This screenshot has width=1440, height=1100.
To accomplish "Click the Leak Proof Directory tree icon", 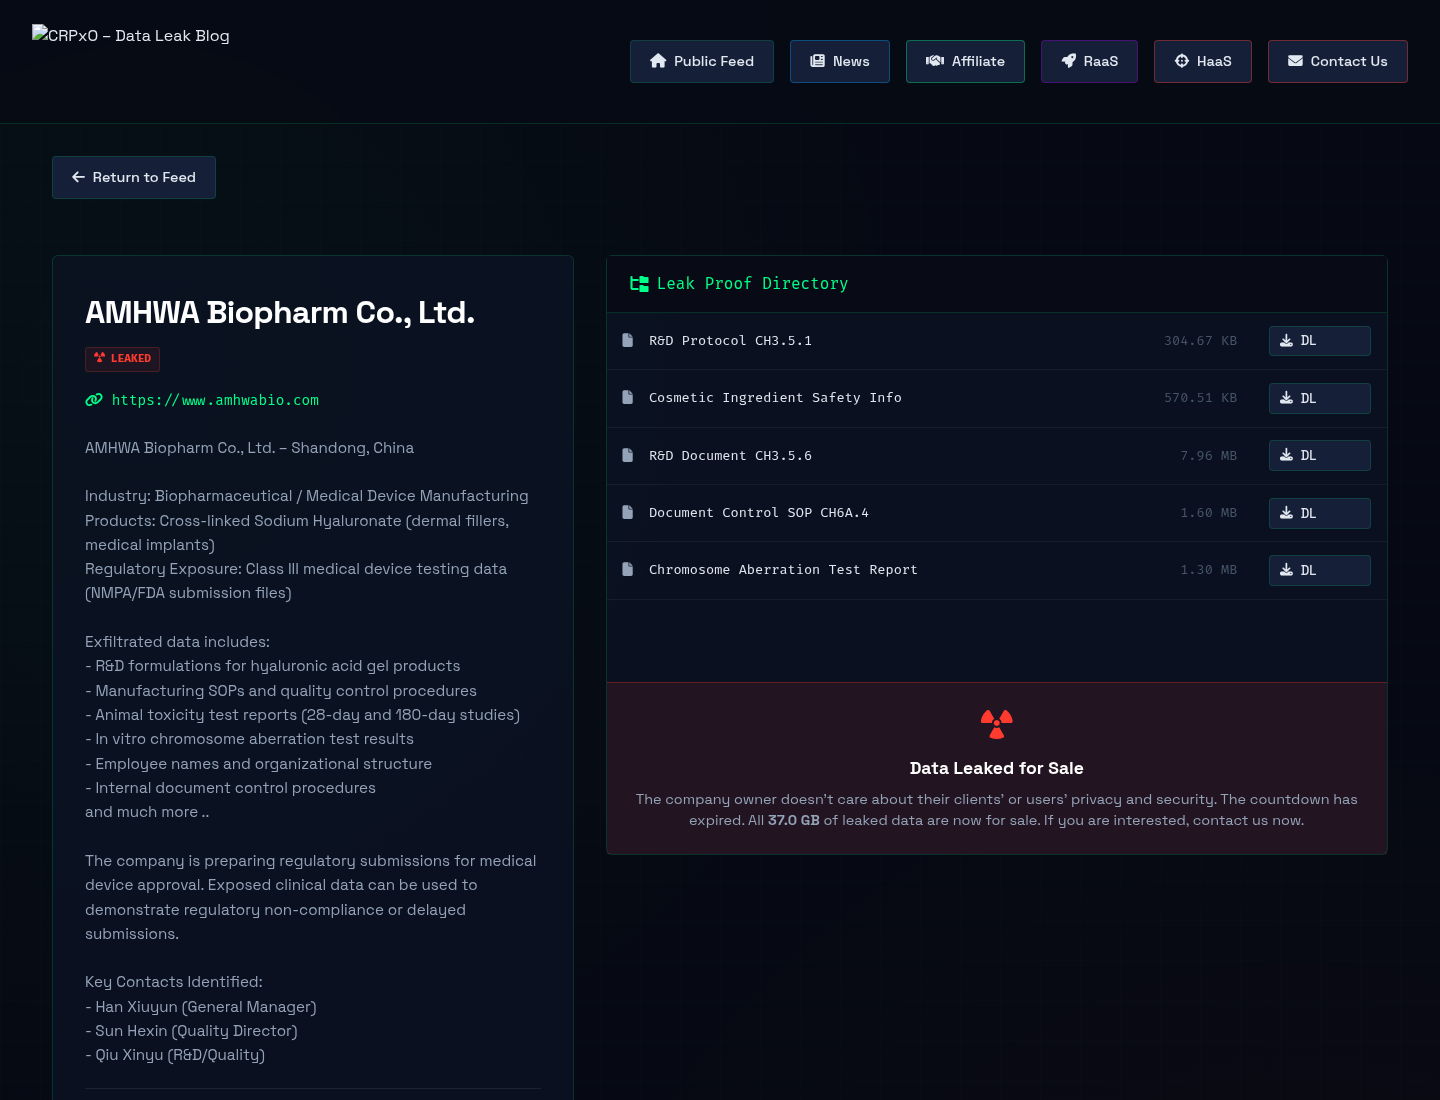I will [x=639, y=284].
